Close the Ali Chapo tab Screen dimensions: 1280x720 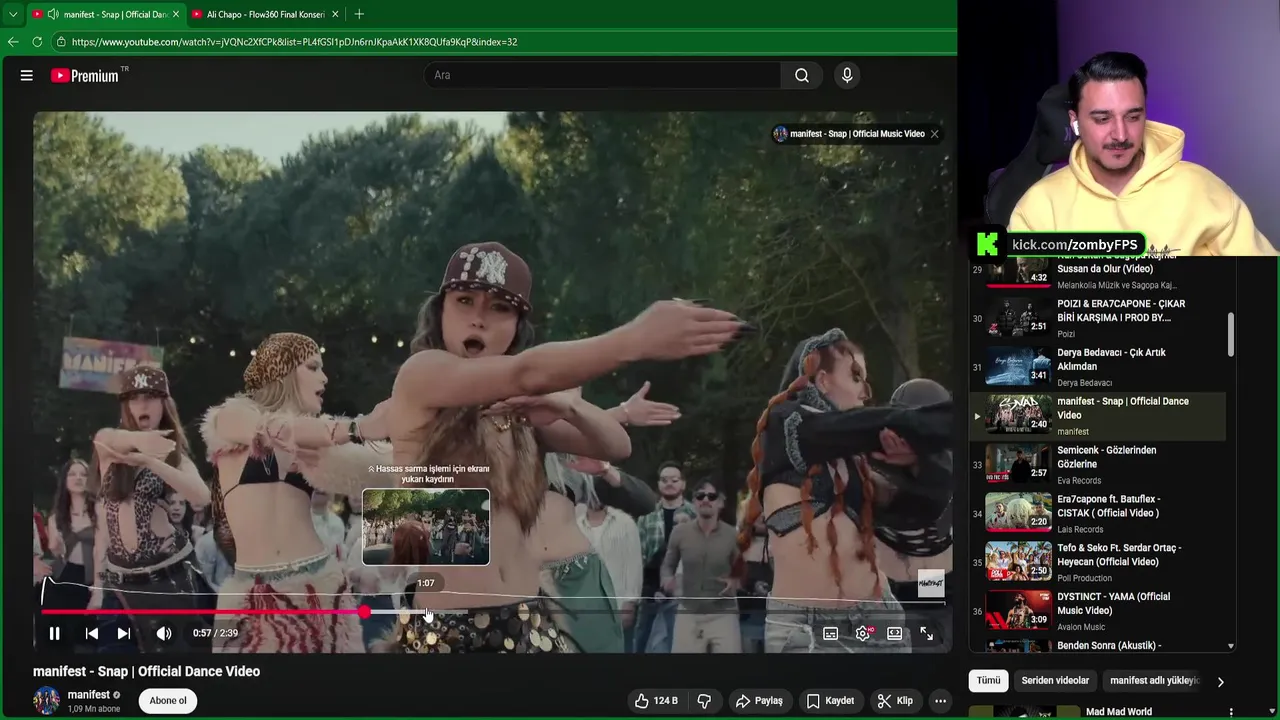click(x=335, y=14)
